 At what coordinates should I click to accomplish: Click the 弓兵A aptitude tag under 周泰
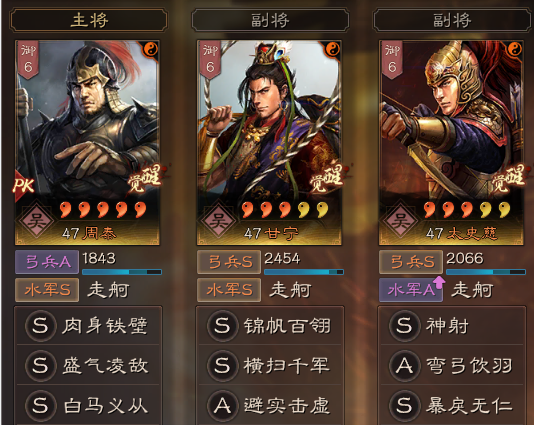(47, 262)
